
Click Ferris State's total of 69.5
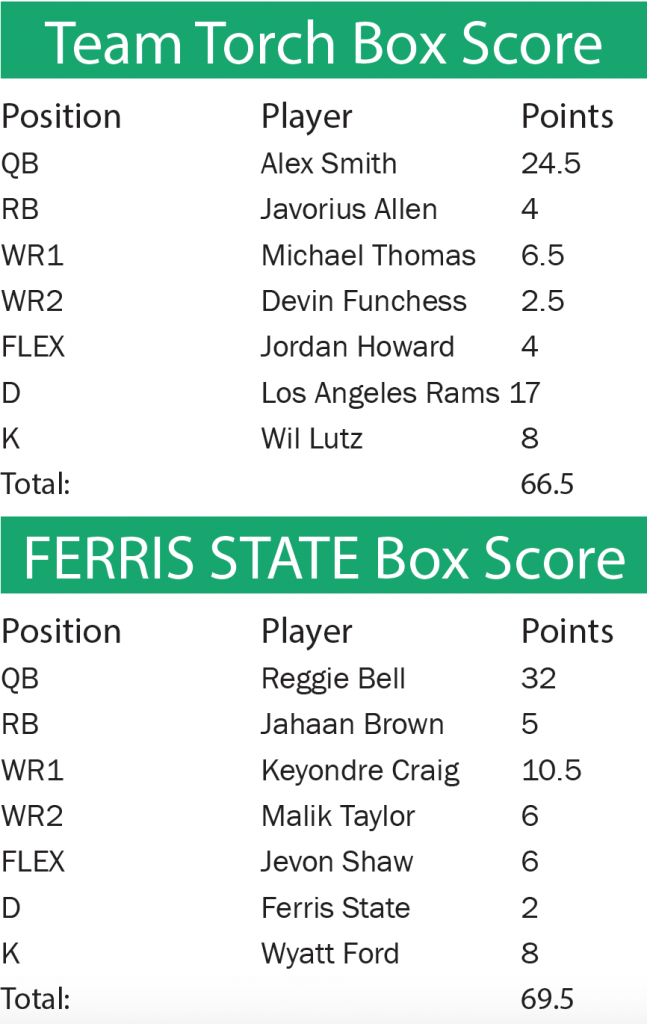(x=547, y=999)
